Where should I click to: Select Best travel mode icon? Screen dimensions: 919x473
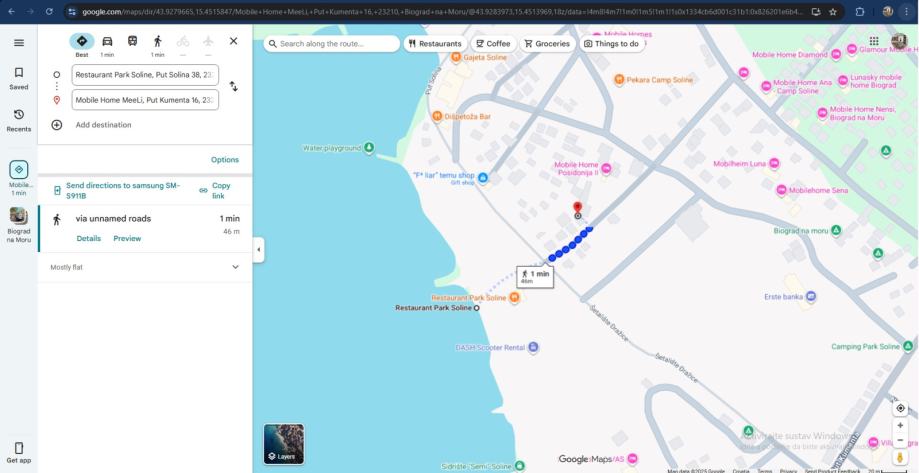point(82,42)
